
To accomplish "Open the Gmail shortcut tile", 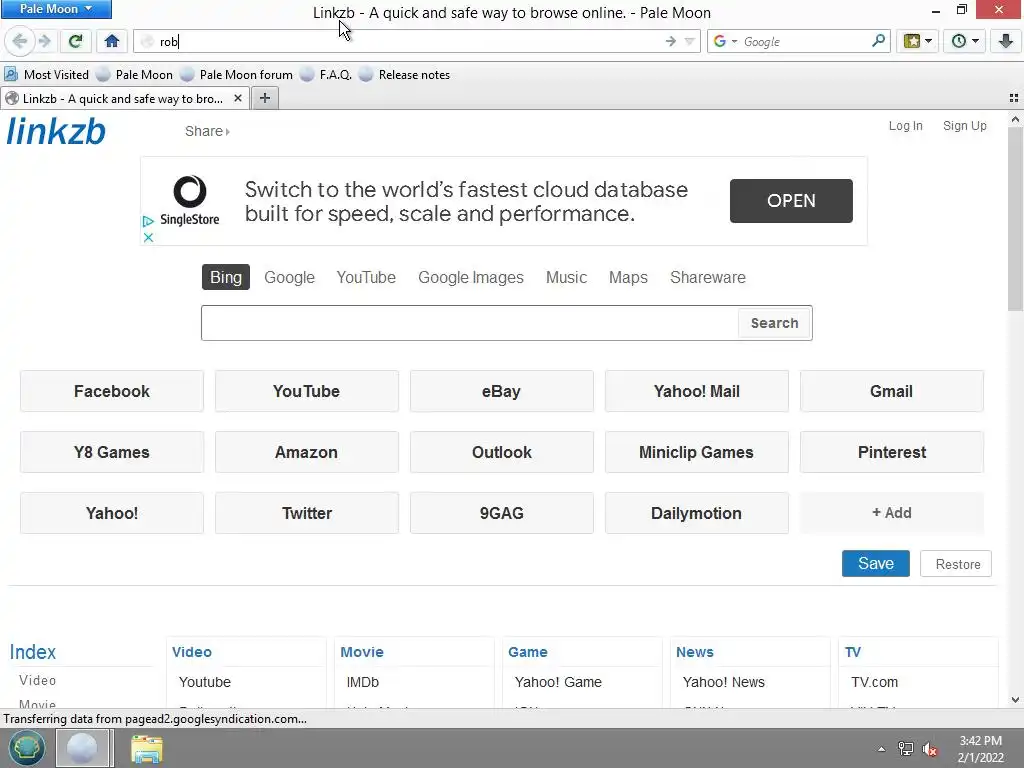I will [x=891, y=391].
